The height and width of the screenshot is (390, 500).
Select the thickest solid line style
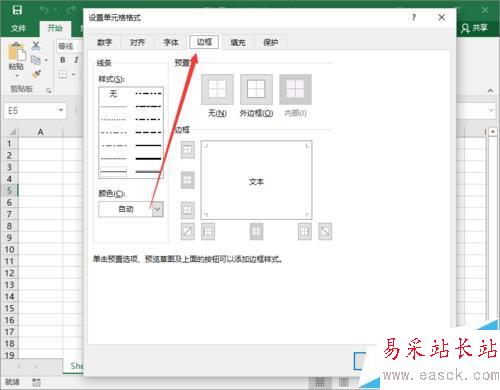pyautogui.click(x=148, y=158)
